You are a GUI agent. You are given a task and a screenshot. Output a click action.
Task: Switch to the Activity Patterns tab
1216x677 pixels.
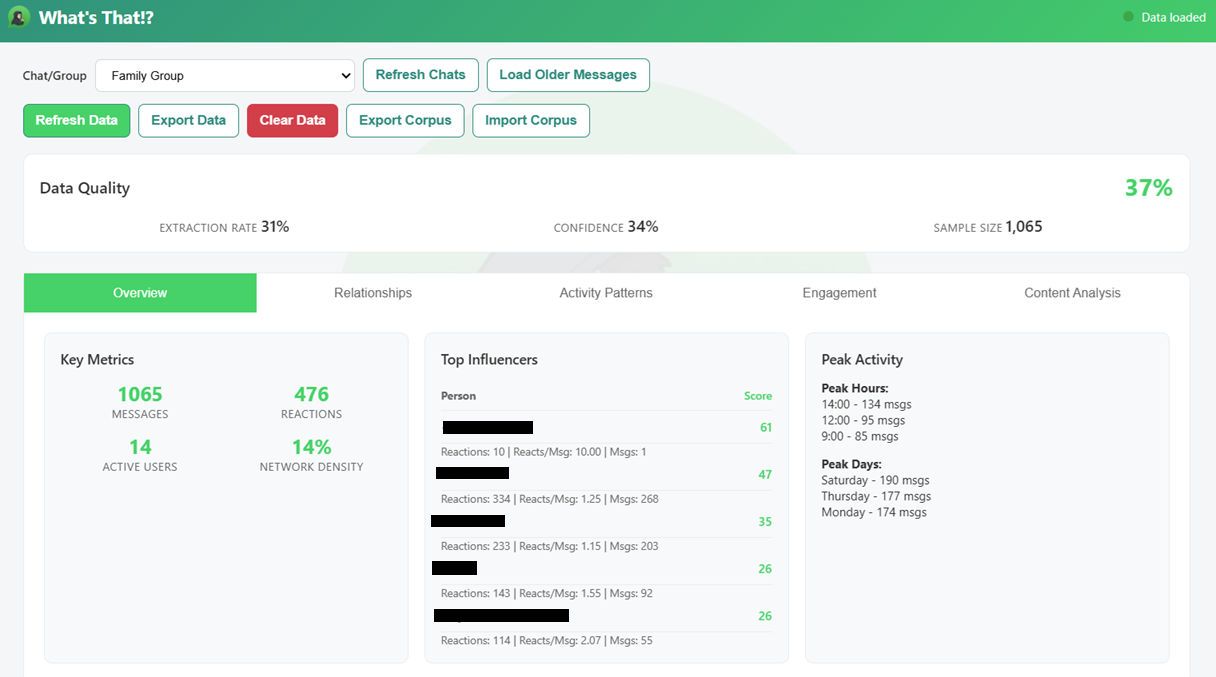pyautogui.click(x=606, y=293)
